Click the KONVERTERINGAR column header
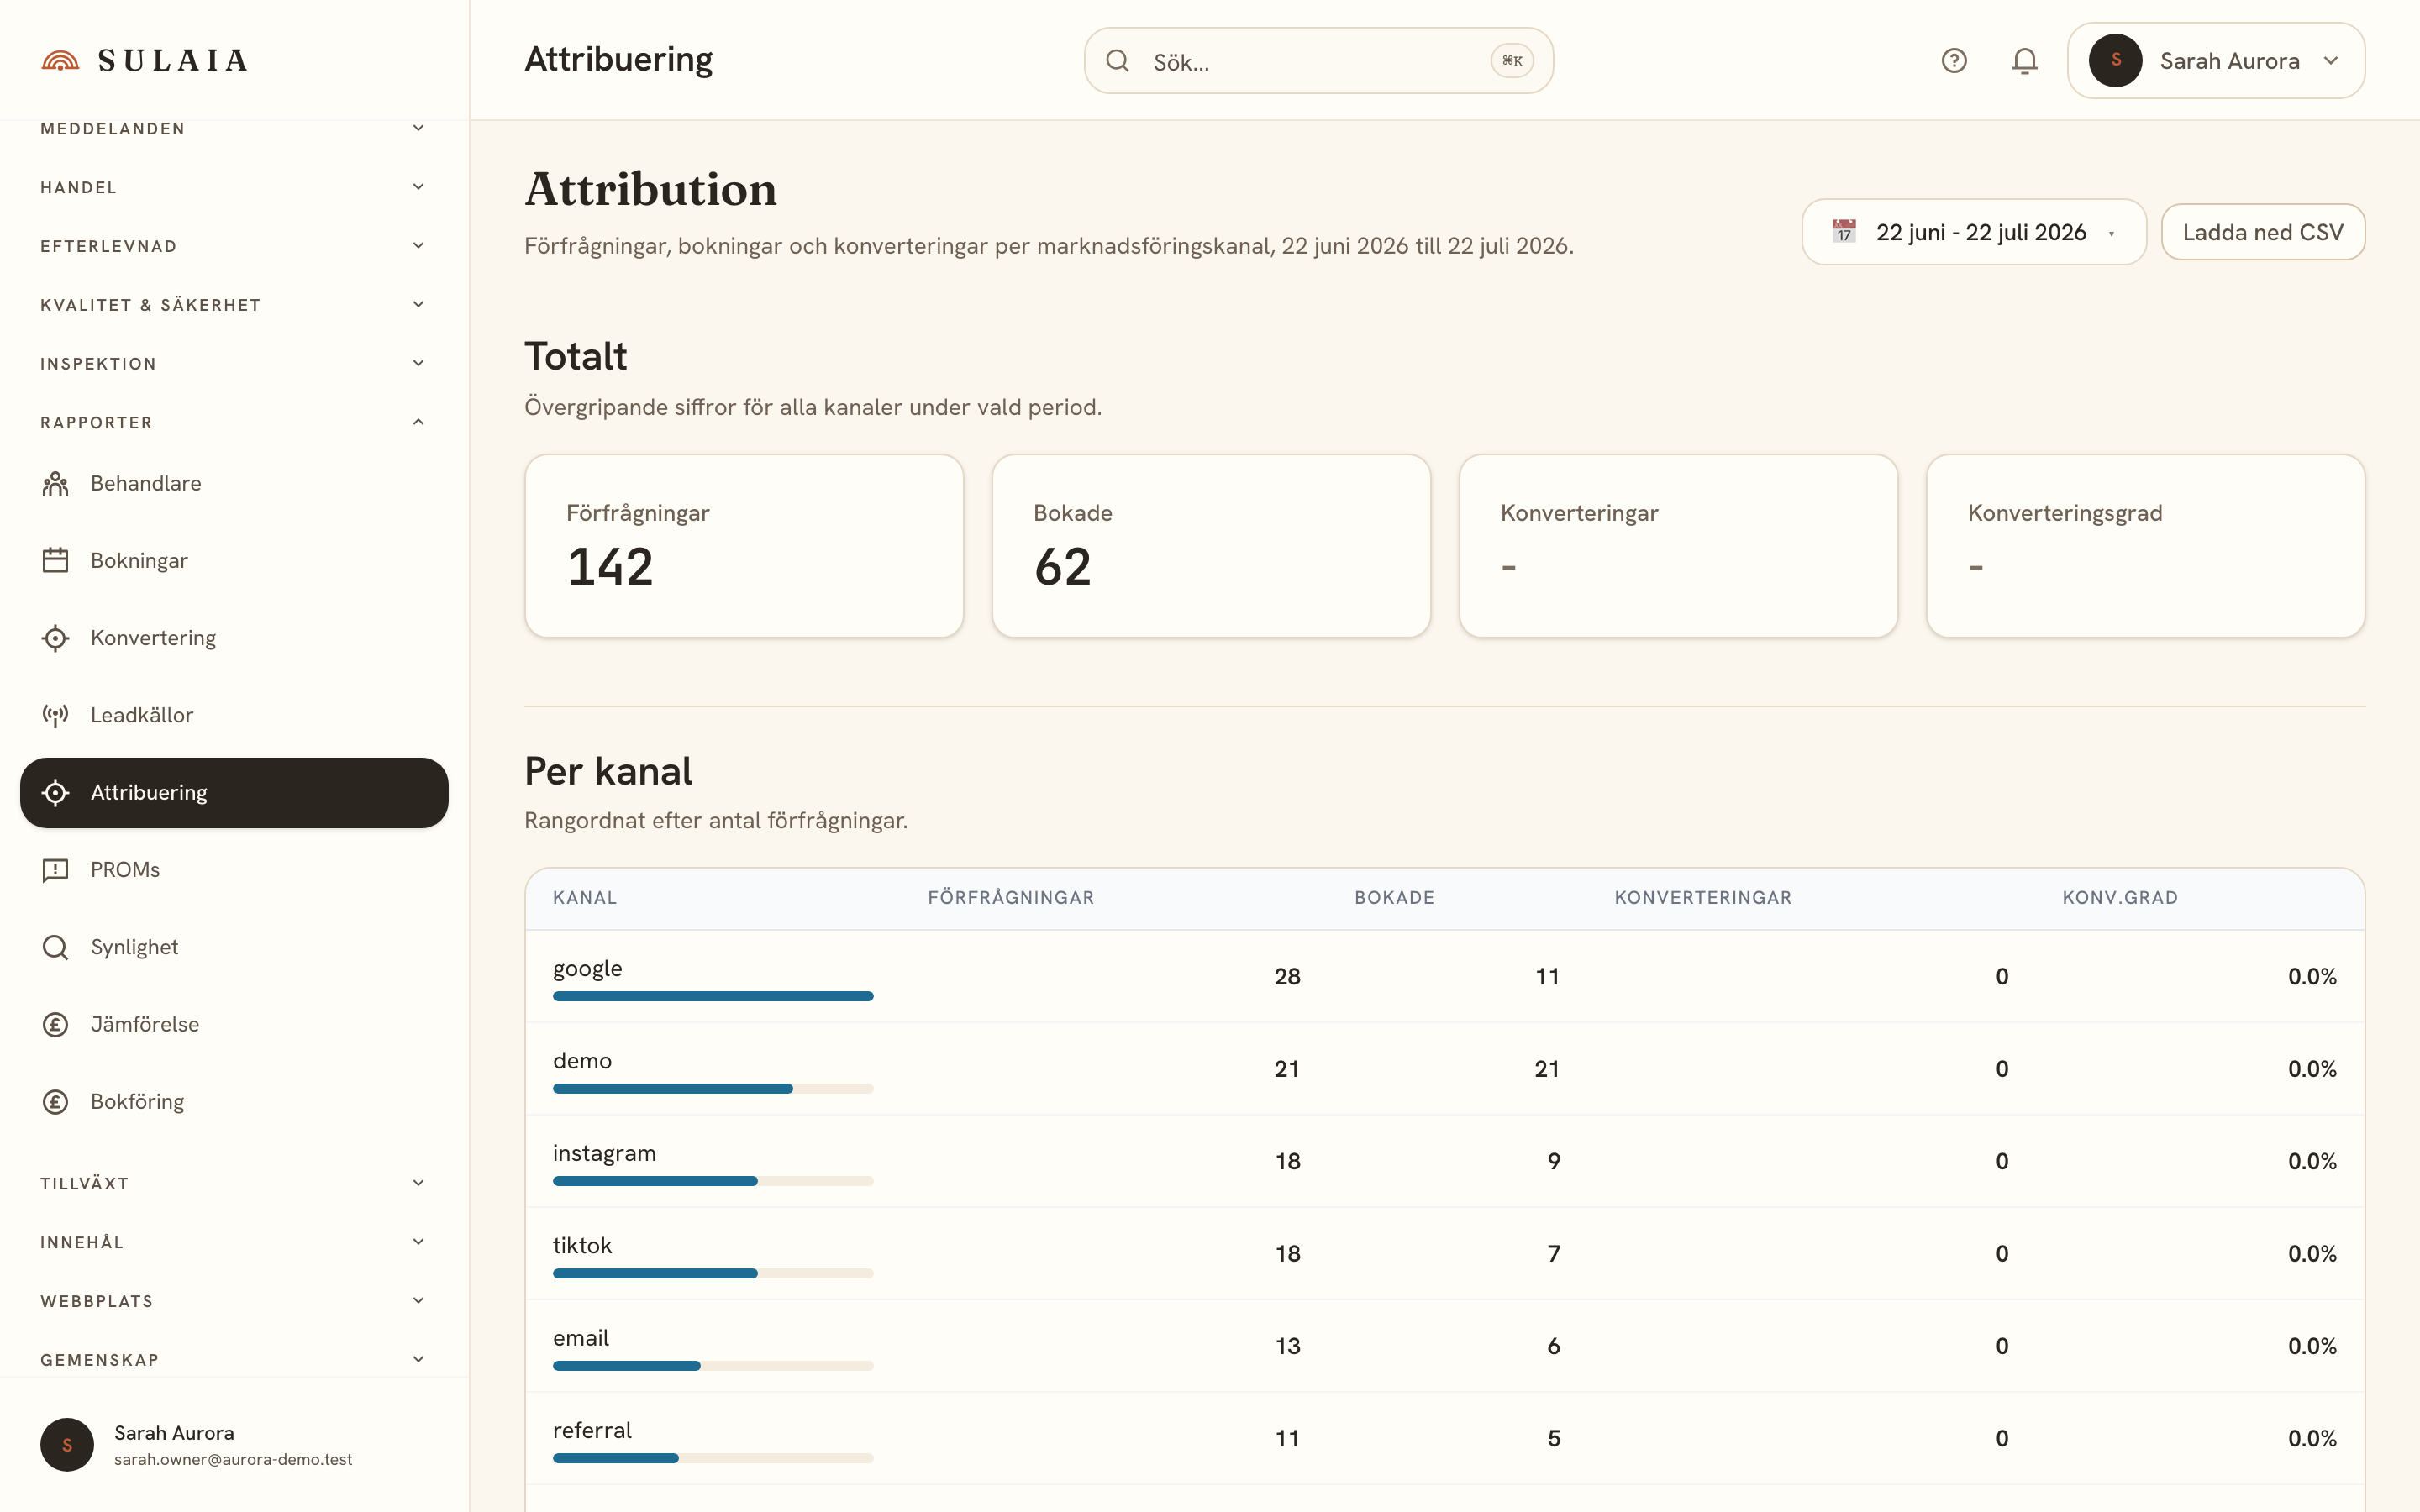This screenshot has width=2420, height=1512. [1703, 898]
